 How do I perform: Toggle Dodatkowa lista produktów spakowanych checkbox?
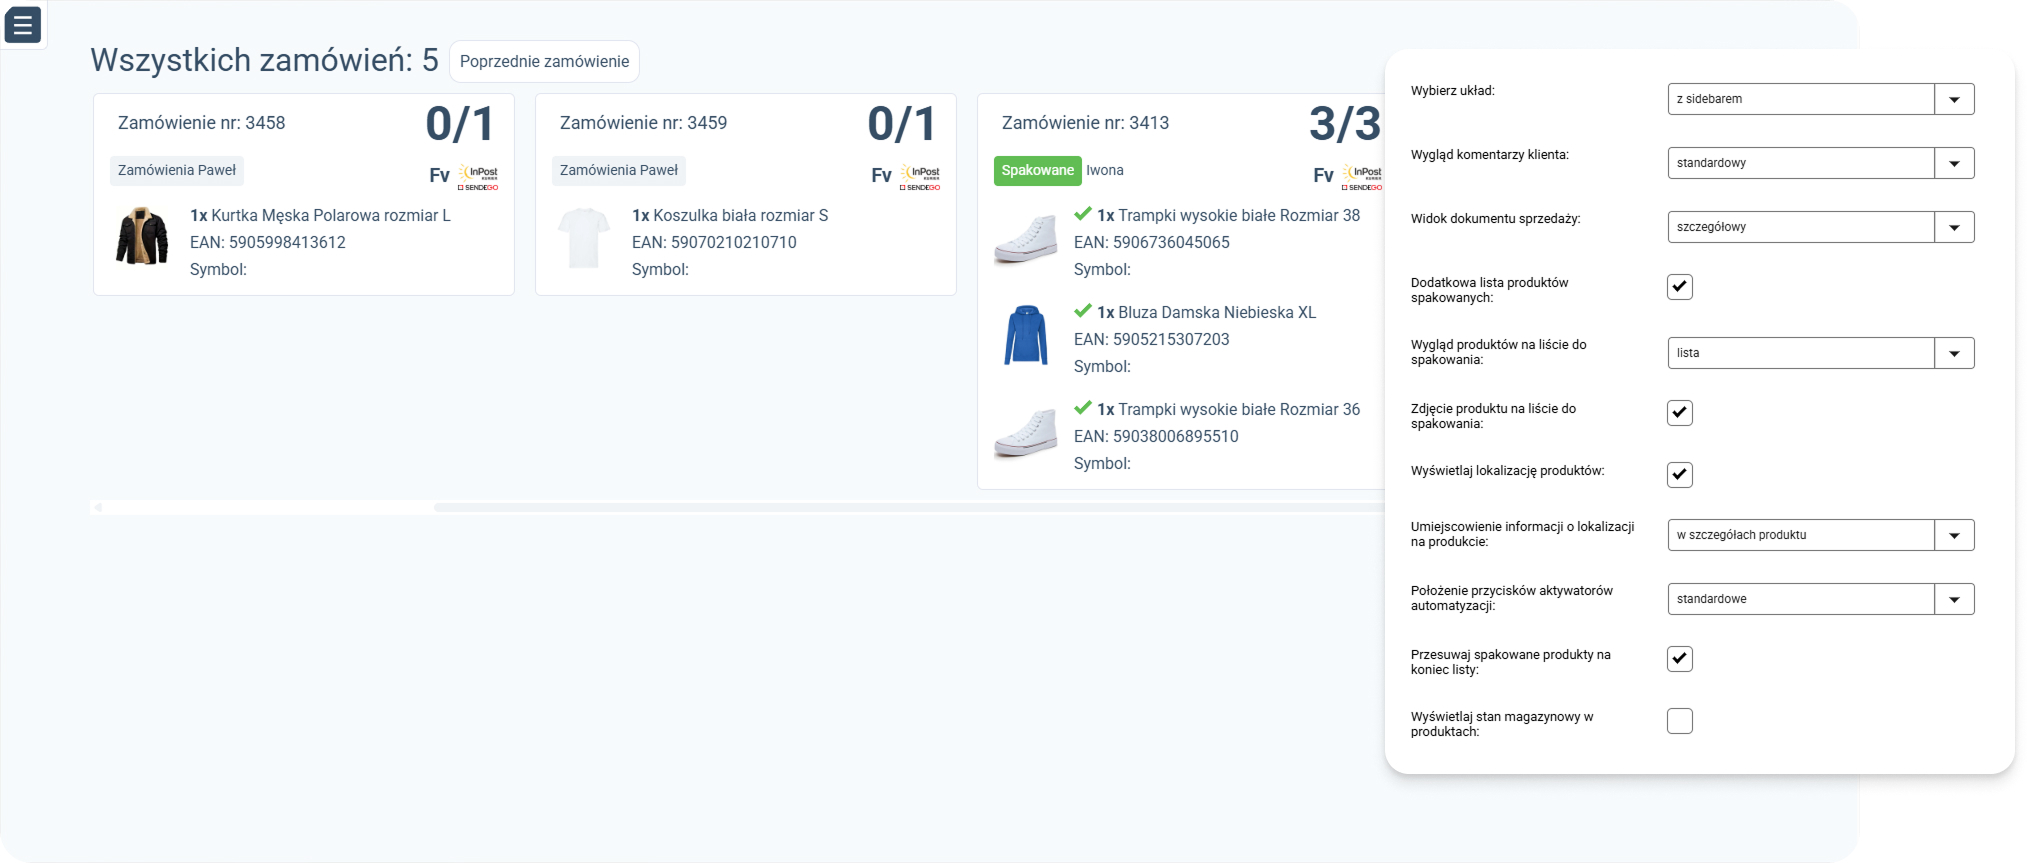[x=1680, y=287]
